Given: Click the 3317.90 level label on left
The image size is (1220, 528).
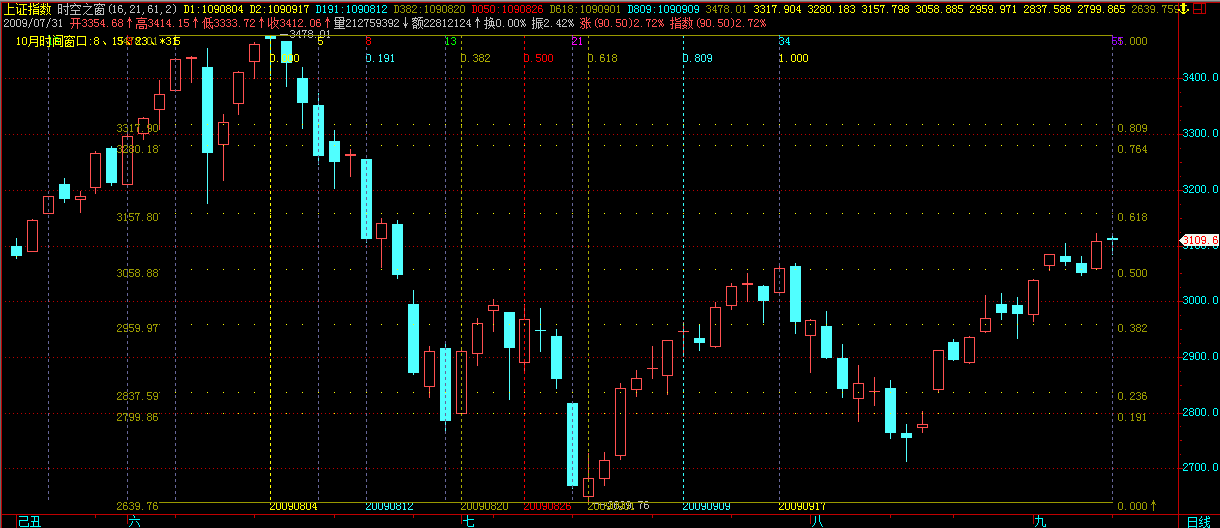Looking at the screenshot, I should point(138,128).
